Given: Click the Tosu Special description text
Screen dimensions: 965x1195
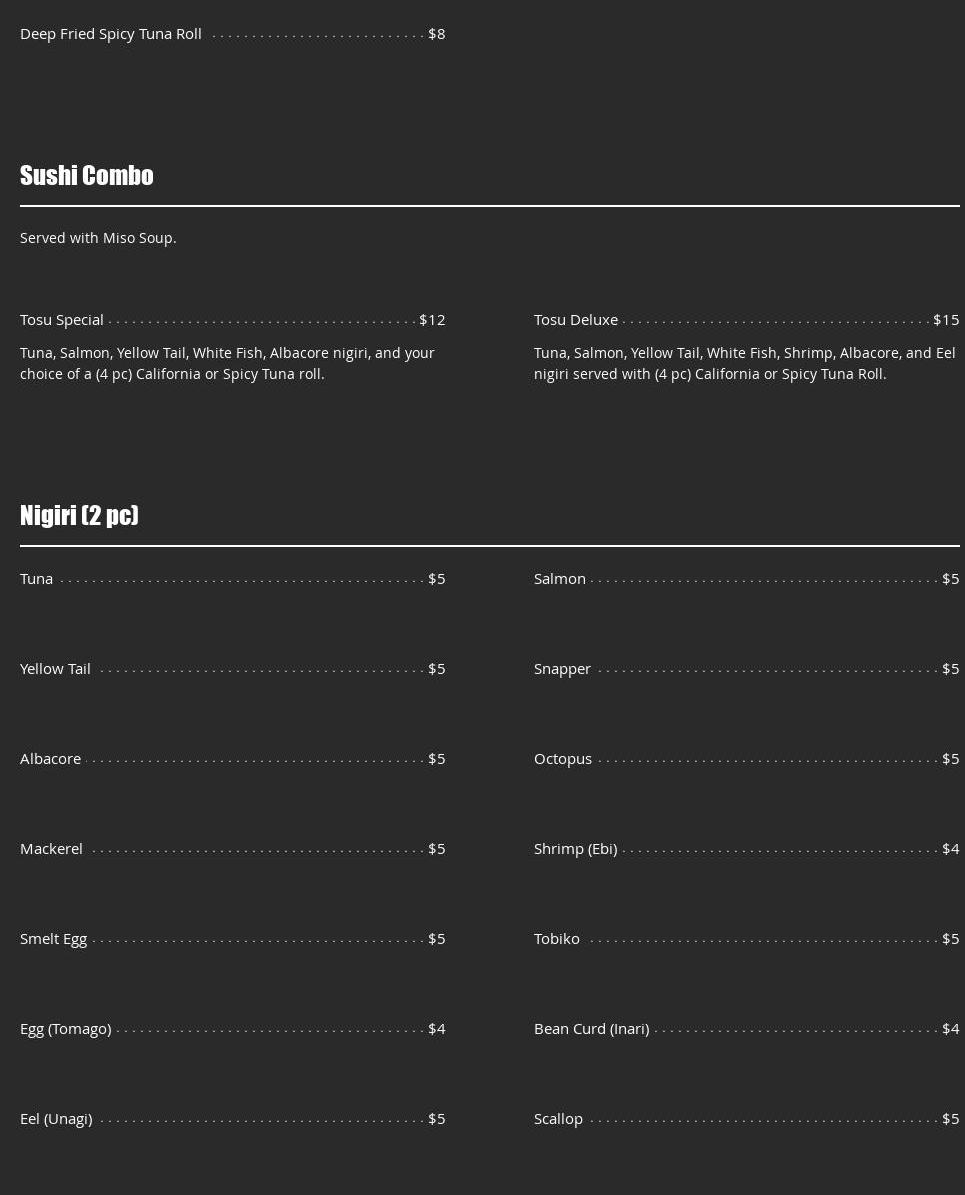Looking at the screenshot, I should pos(227,363).
